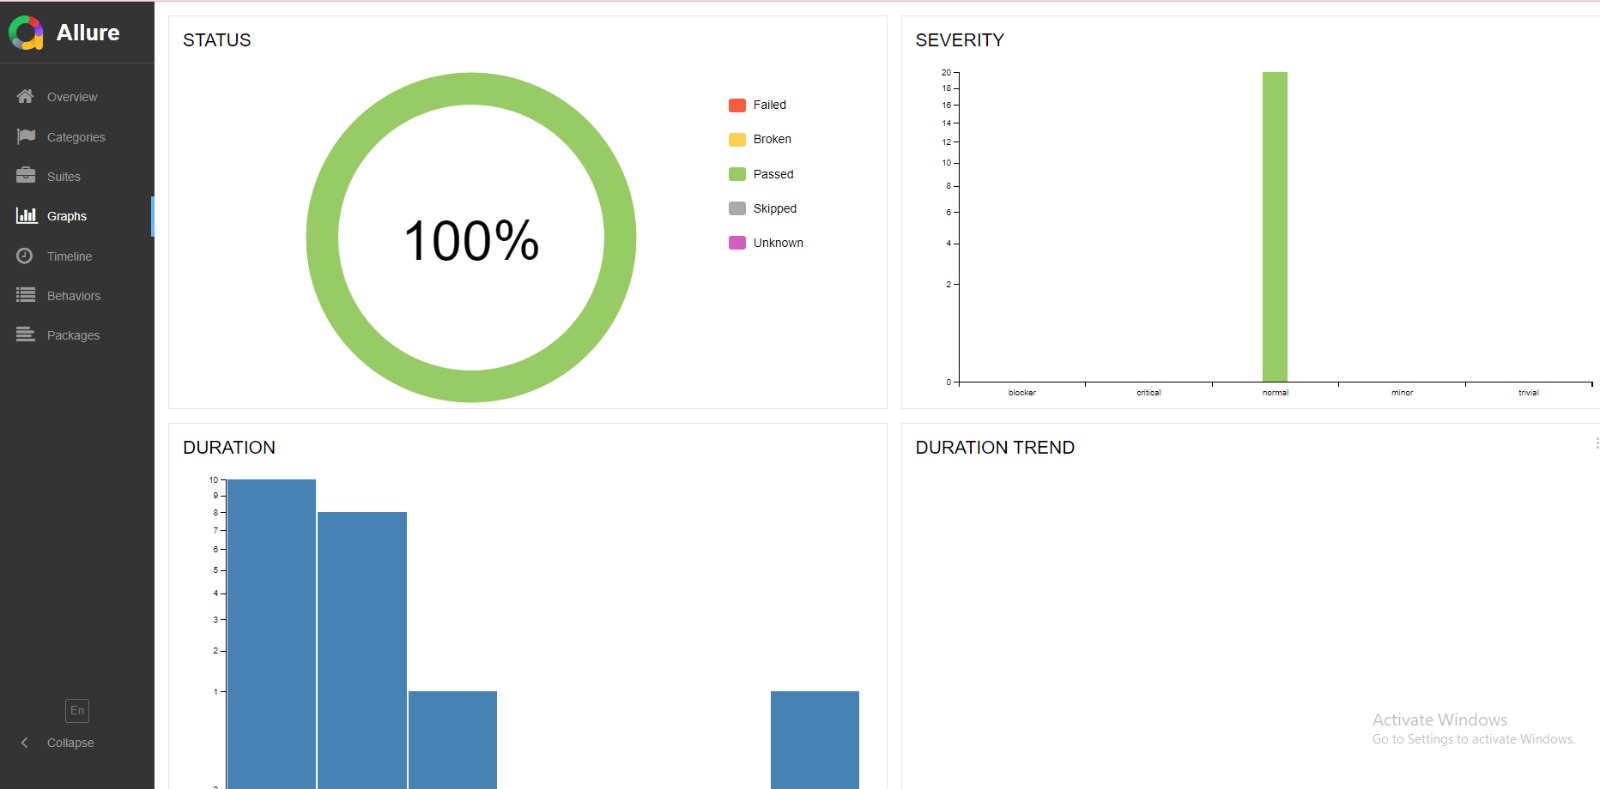This screenshot has height=789, width=1600.
Task: Toggle the Failed status legend swatch
Action: 737,105
